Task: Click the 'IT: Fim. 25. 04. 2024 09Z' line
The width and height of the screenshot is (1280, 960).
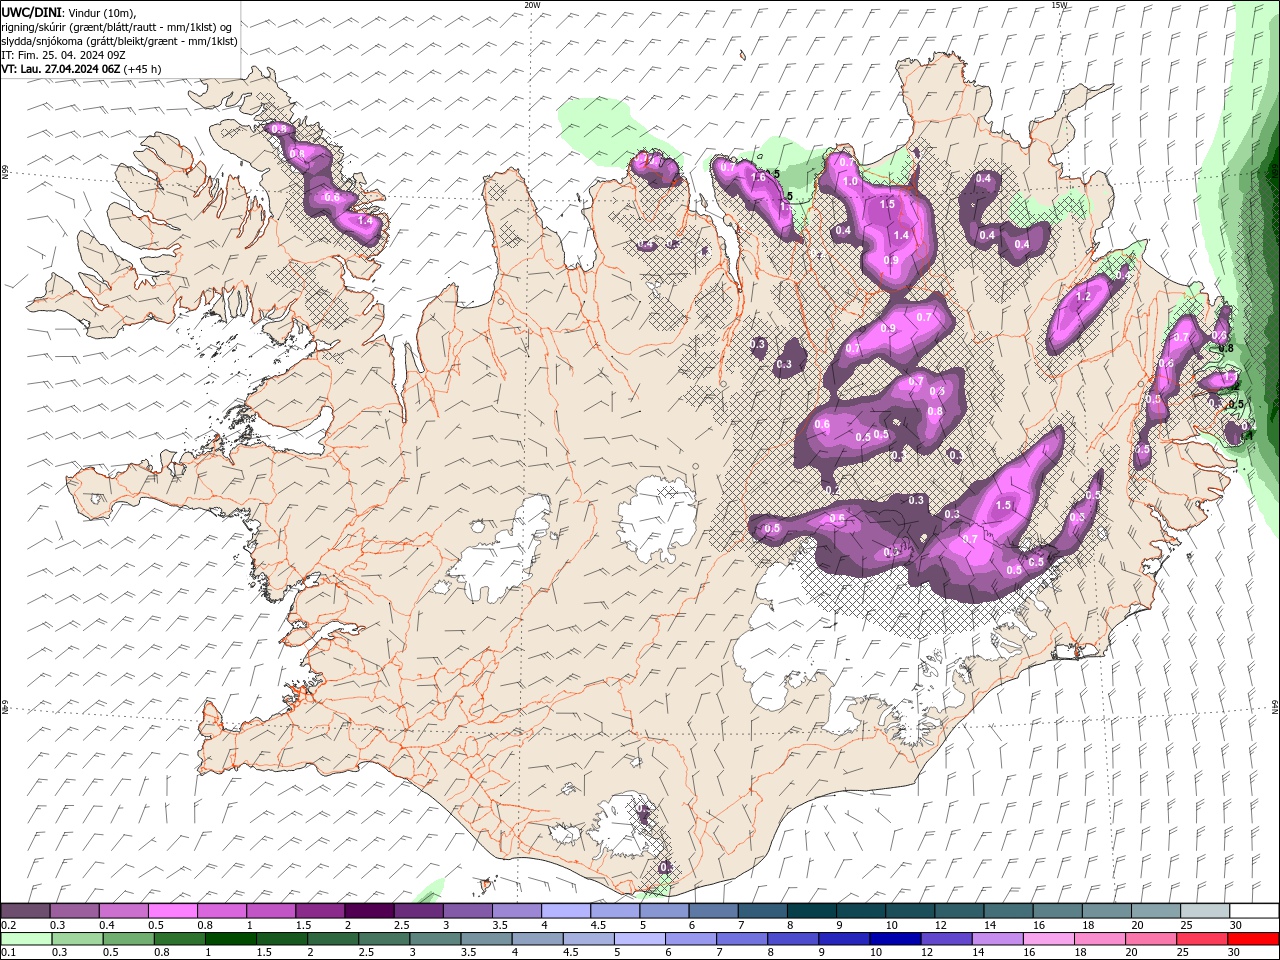Action: (x=64, y=55)
